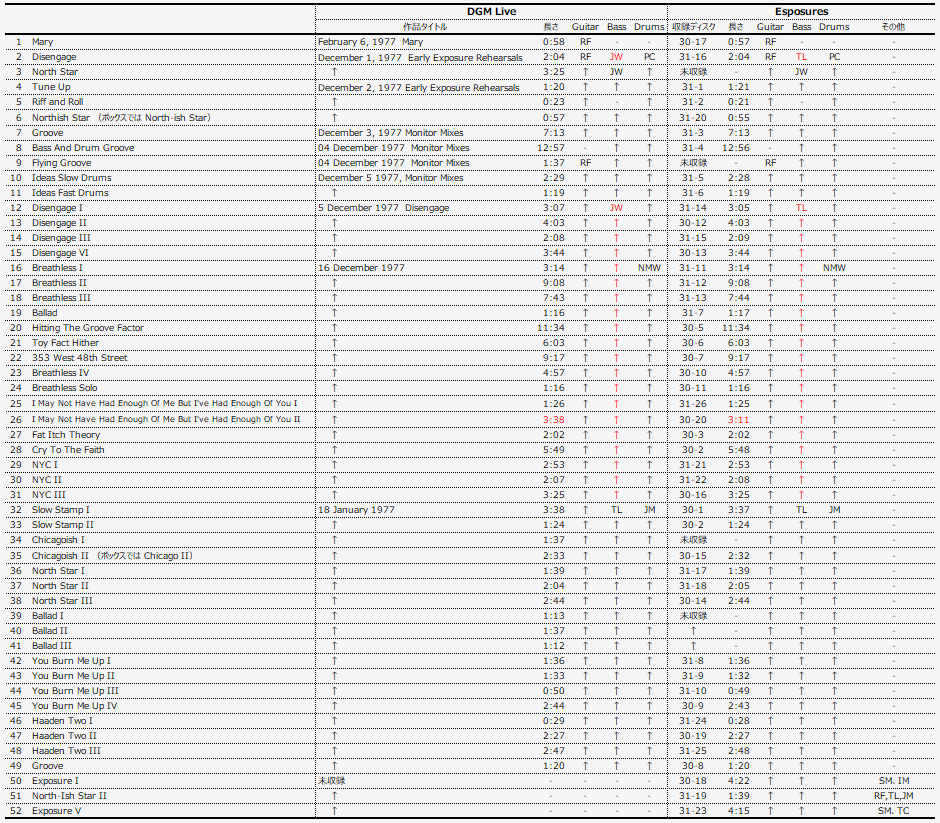
Task: Select the "5:49" length value
Action: click(x=553, y=450)
